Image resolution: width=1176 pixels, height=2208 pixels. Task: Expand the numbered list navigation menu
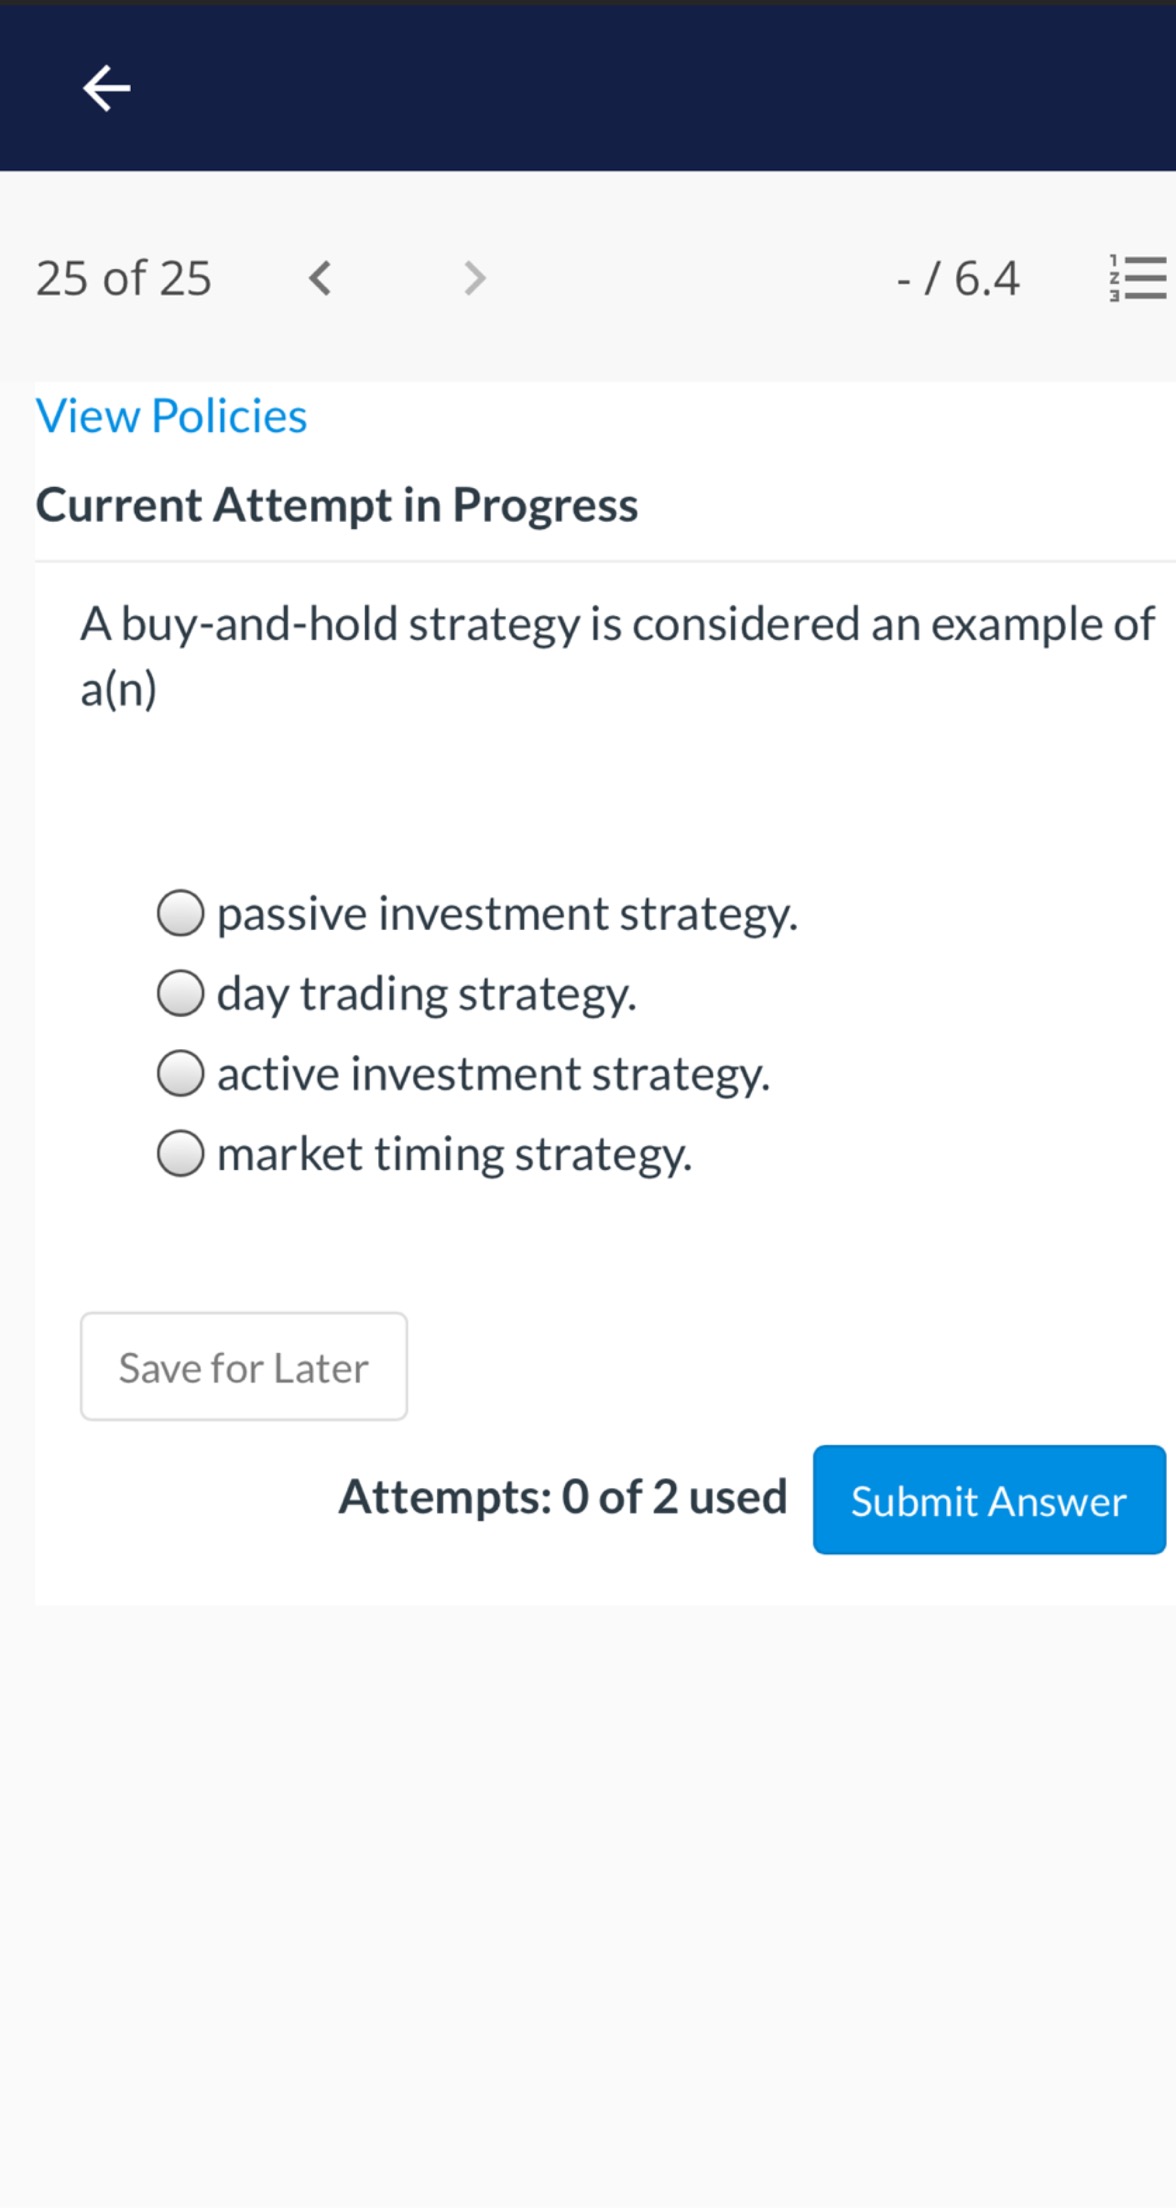(1137, 278)
